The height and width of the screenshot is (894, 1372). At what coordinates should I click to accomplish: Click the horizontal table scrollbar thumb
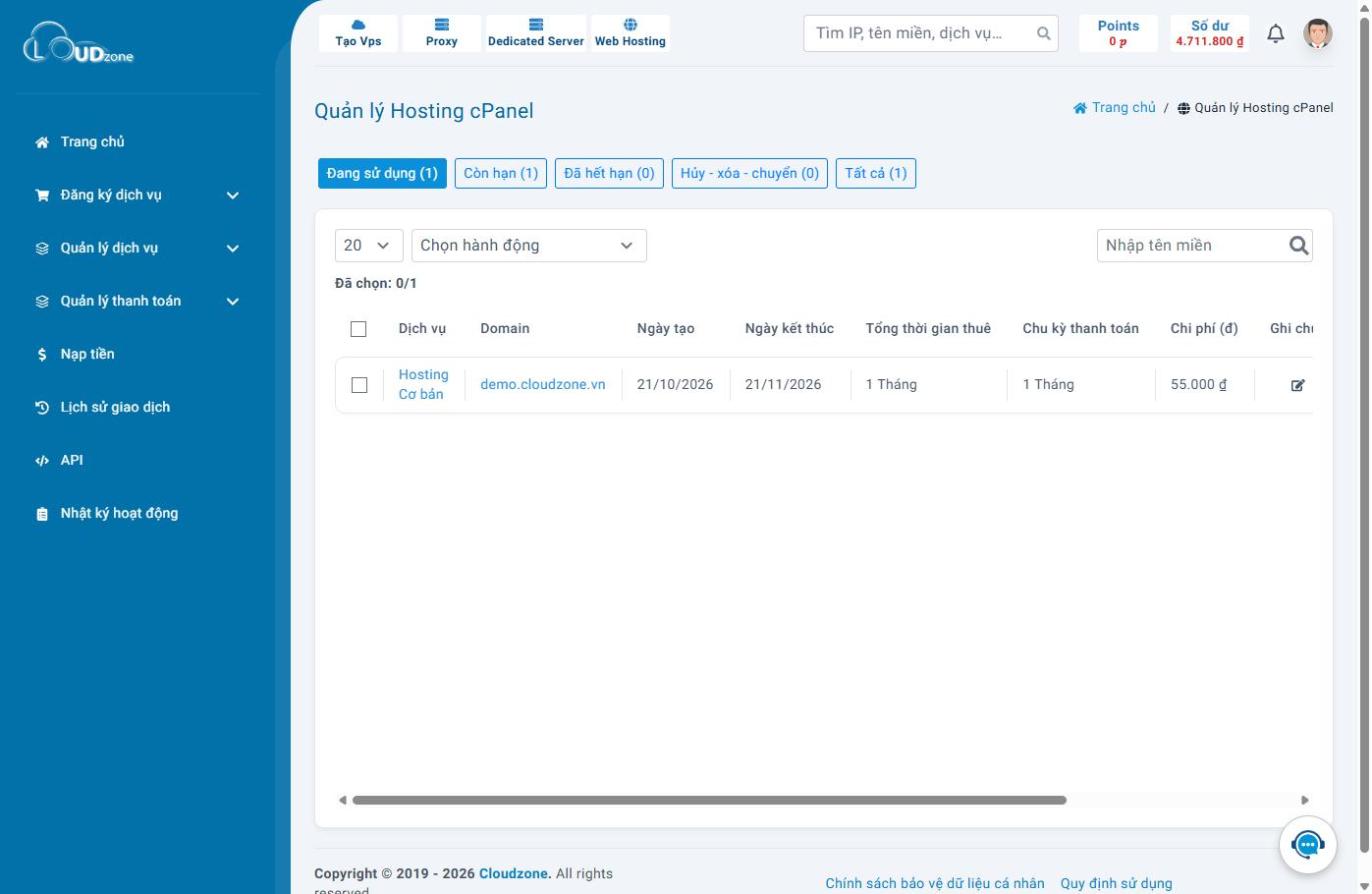tap(709, 800)
